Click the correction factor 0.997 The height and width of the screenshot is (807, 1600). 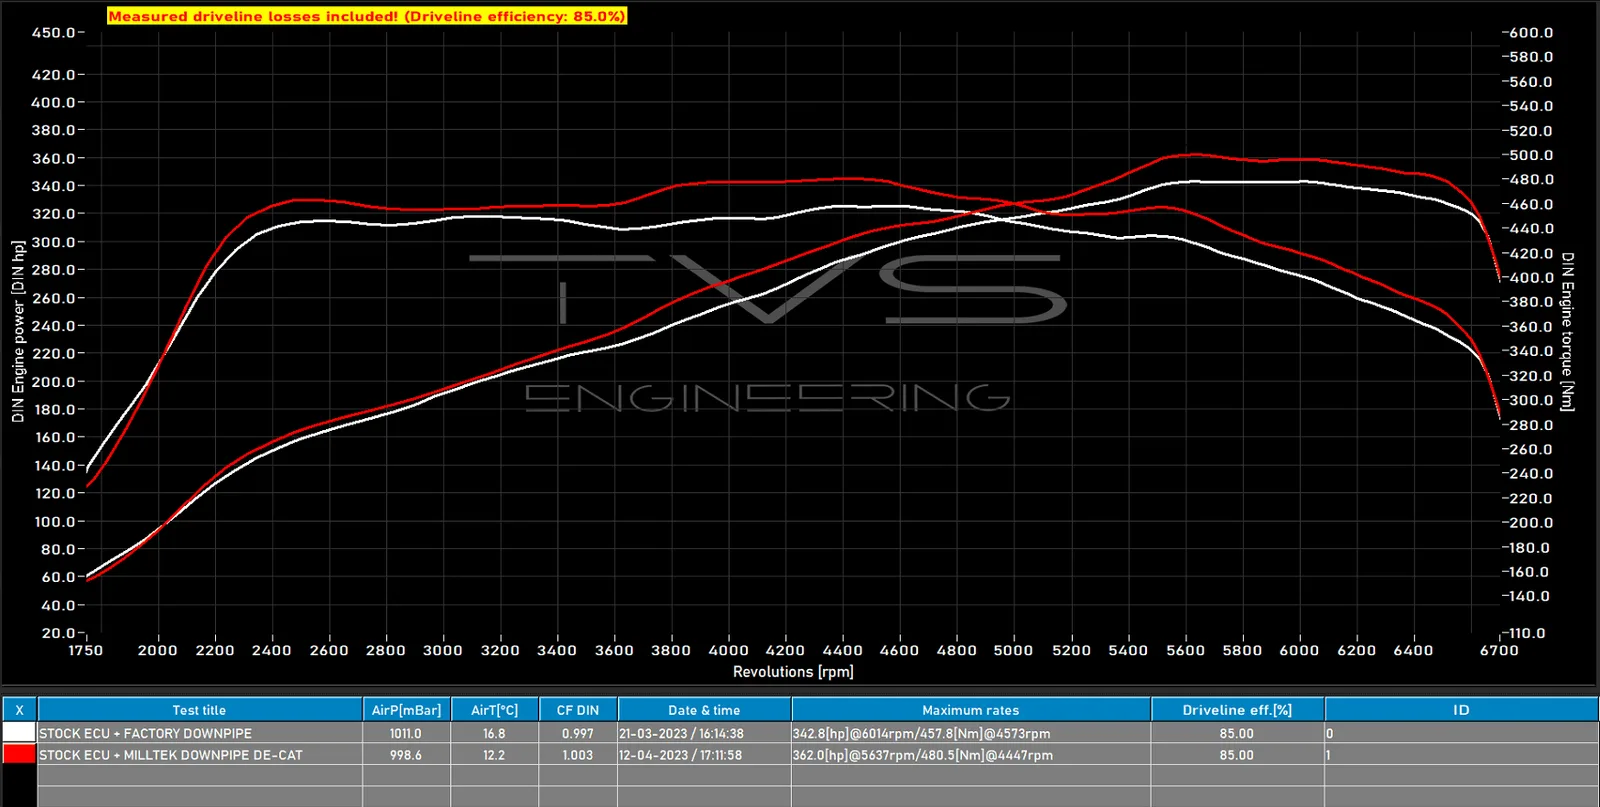tap(578, 733)
